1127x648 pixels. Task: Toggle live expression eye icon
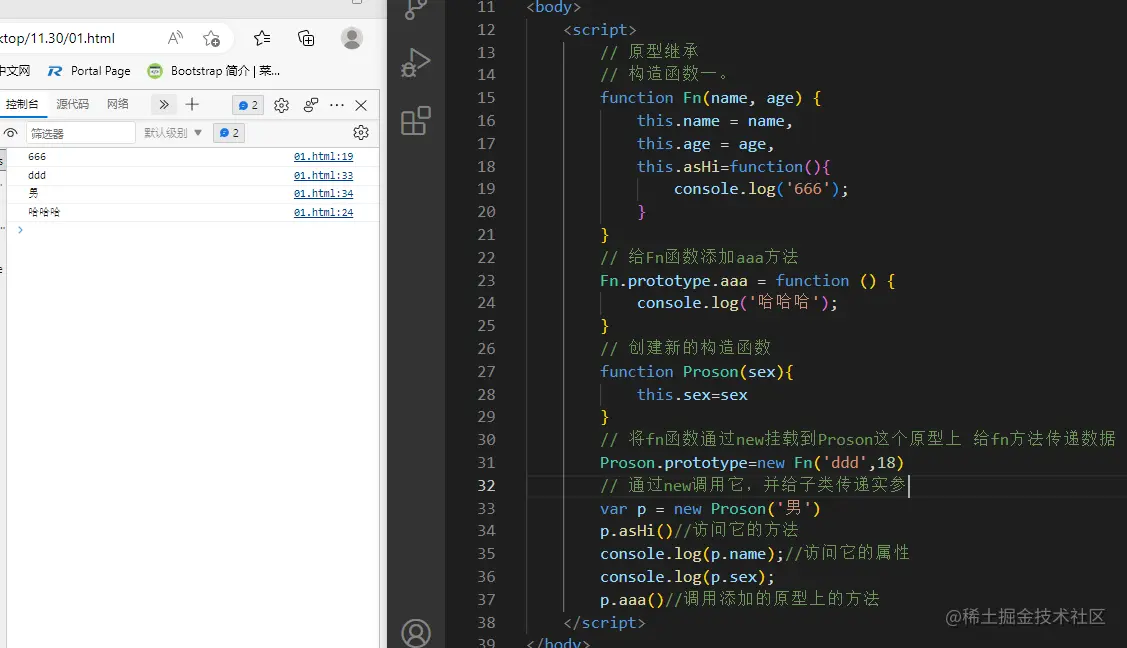[x=11, y=133]
